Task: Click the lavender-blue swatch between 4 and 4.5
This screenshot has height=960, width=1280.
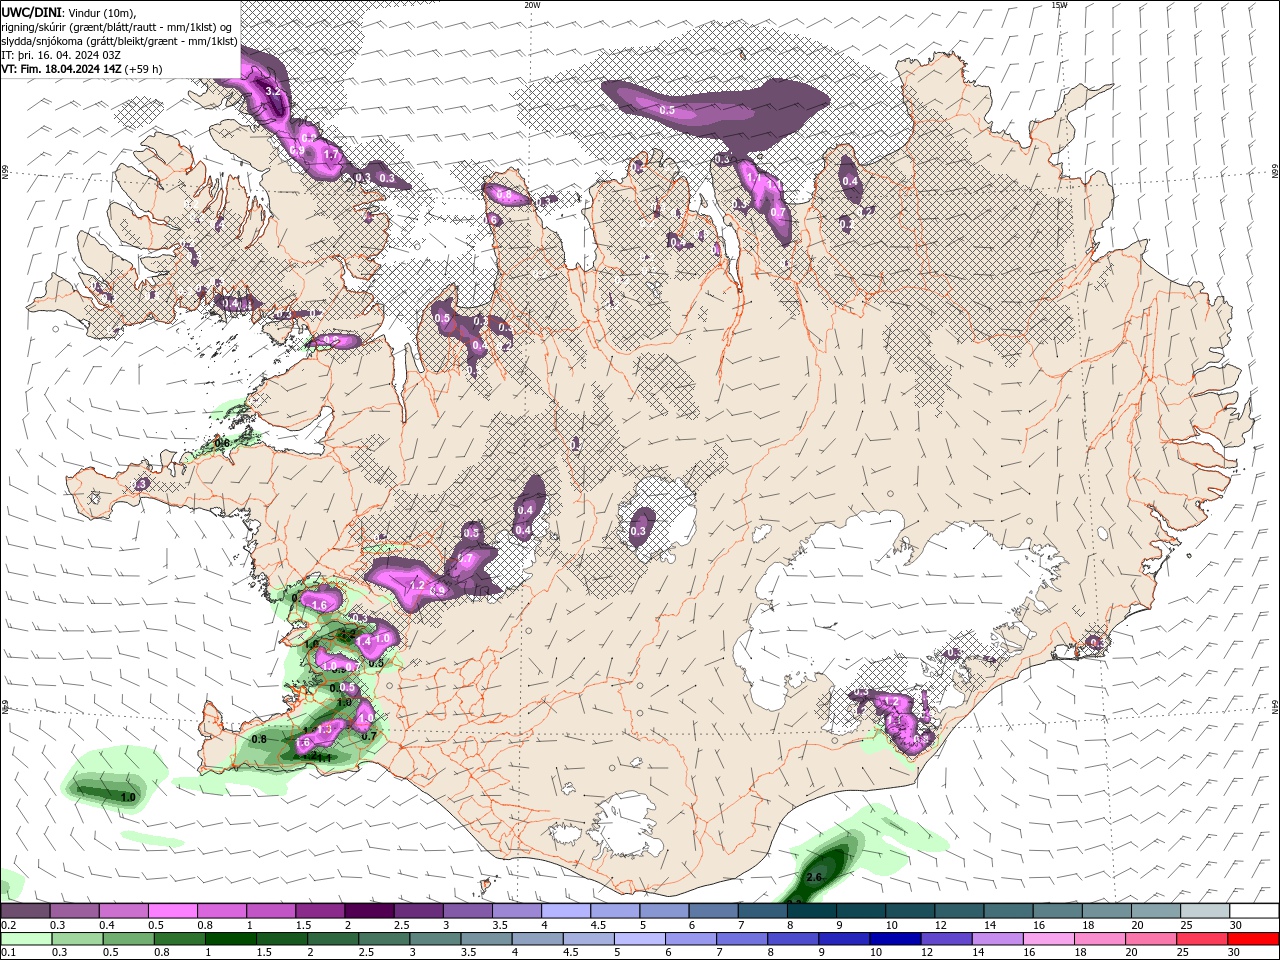Action: pos(564,911)
